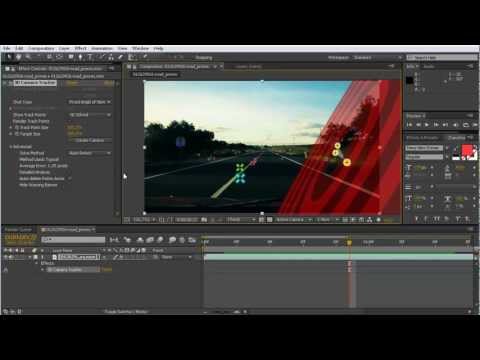Viewport: 480px width, 360px height.
Task: Click Toggle Switches / Modes button
Action: pyautogui.click(x=126, y=312)
